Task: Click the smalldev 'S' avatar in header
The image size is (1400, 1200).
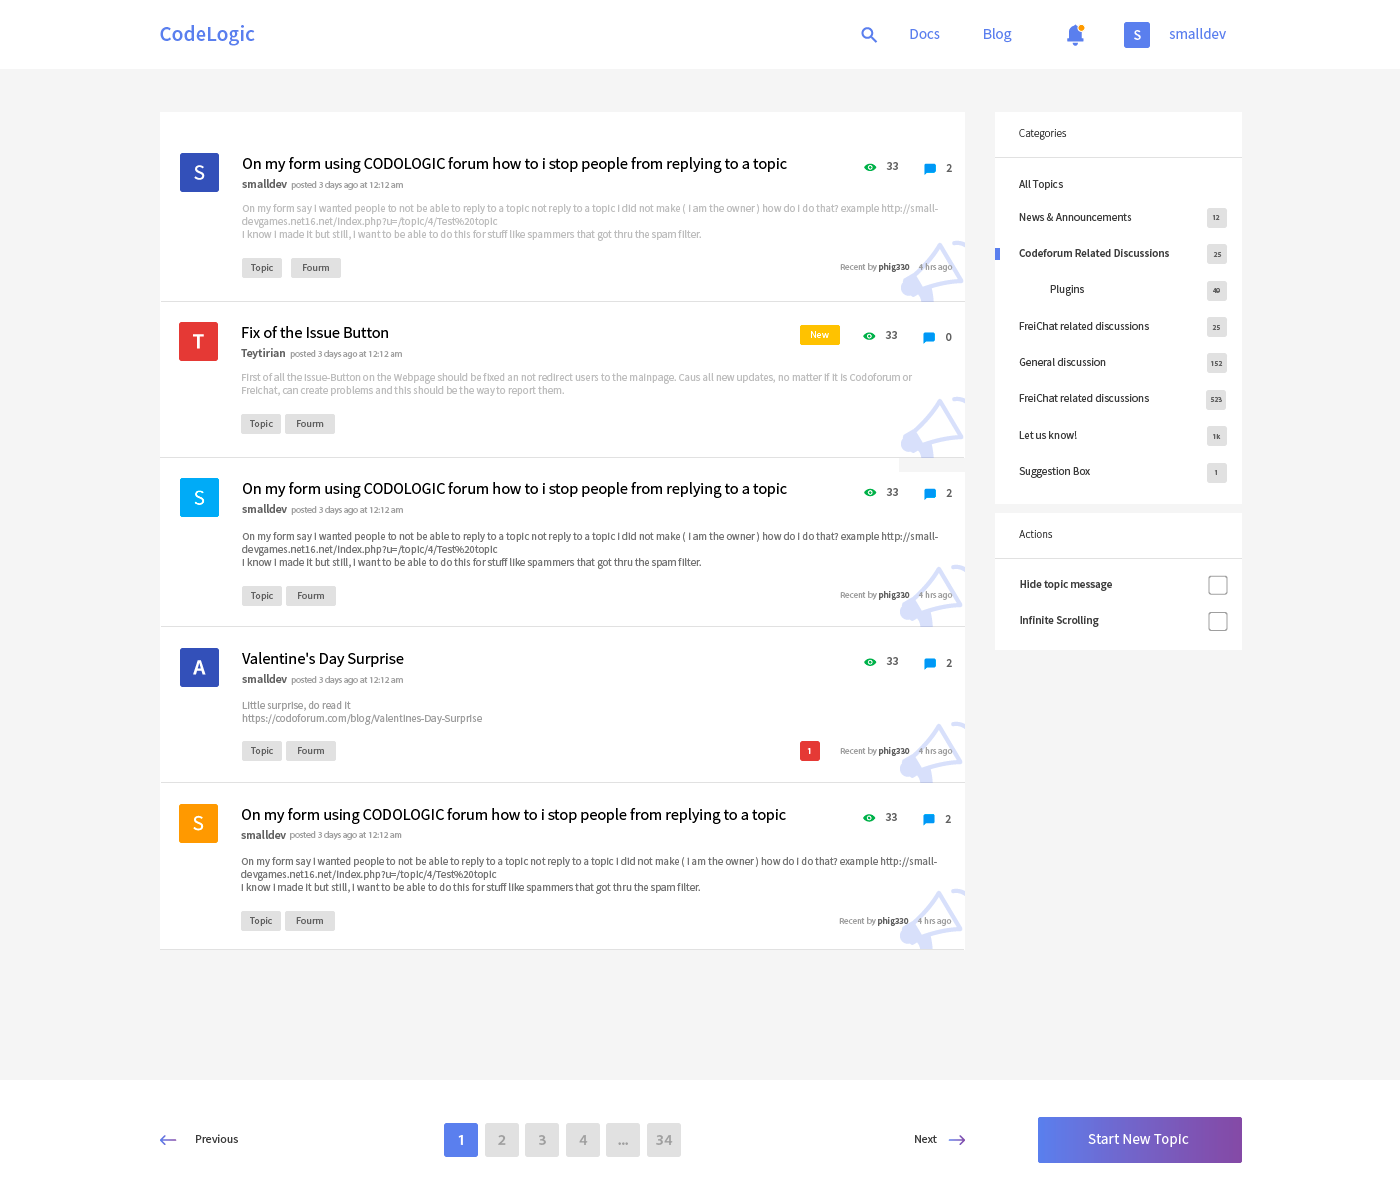Action: click(1137, 35)
